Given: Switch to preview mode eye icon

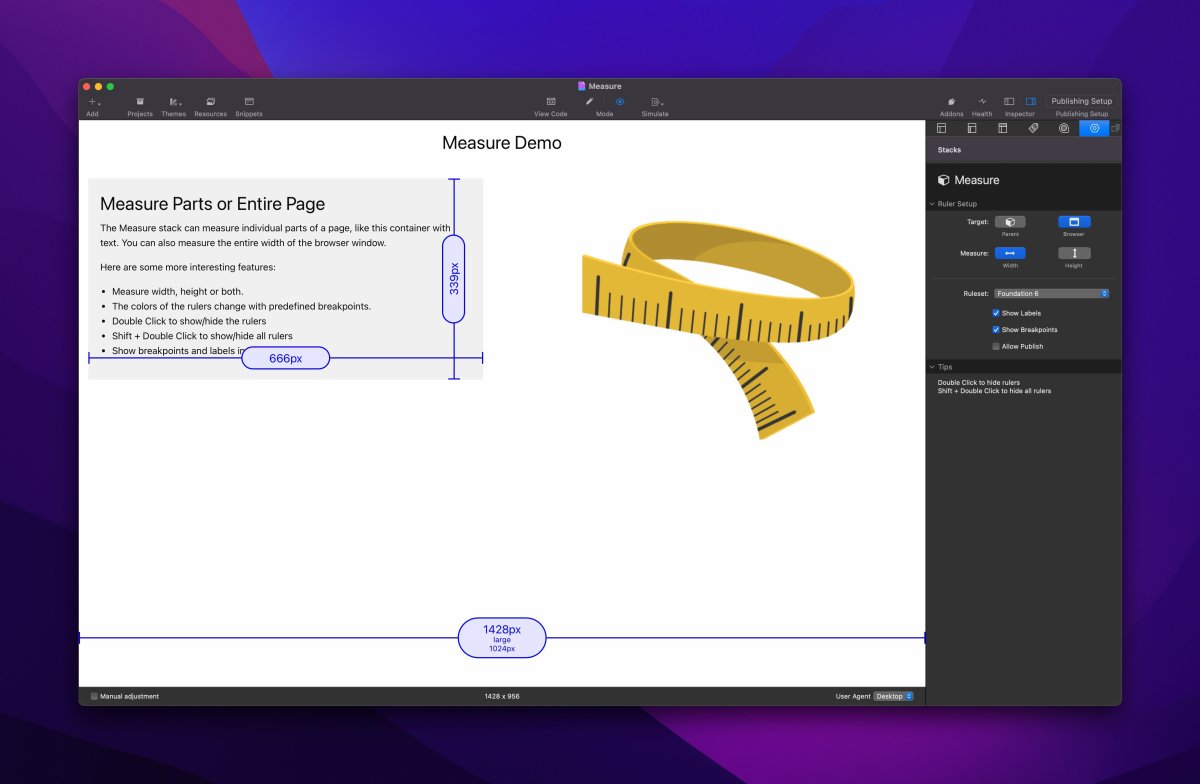Looking at the screenshot, I should point(620,102).
